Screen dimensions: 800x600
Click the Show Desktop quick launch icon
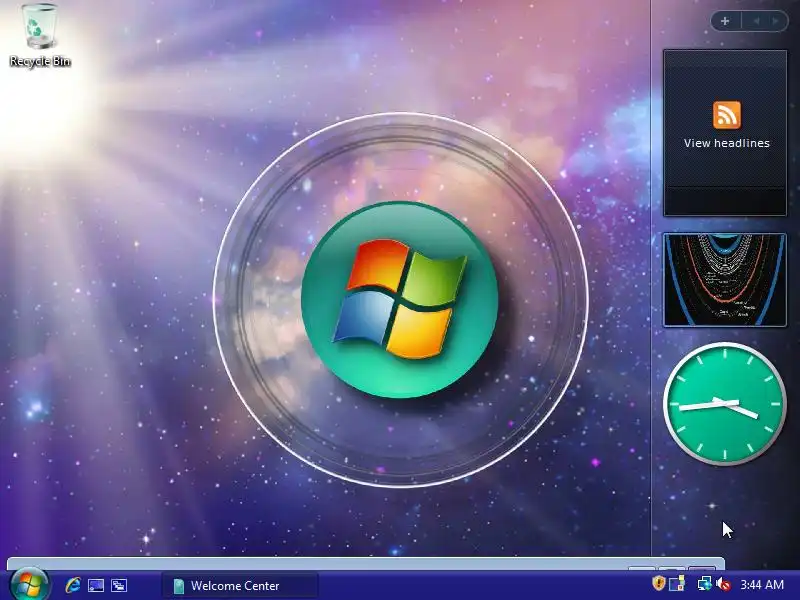[96, 585]
